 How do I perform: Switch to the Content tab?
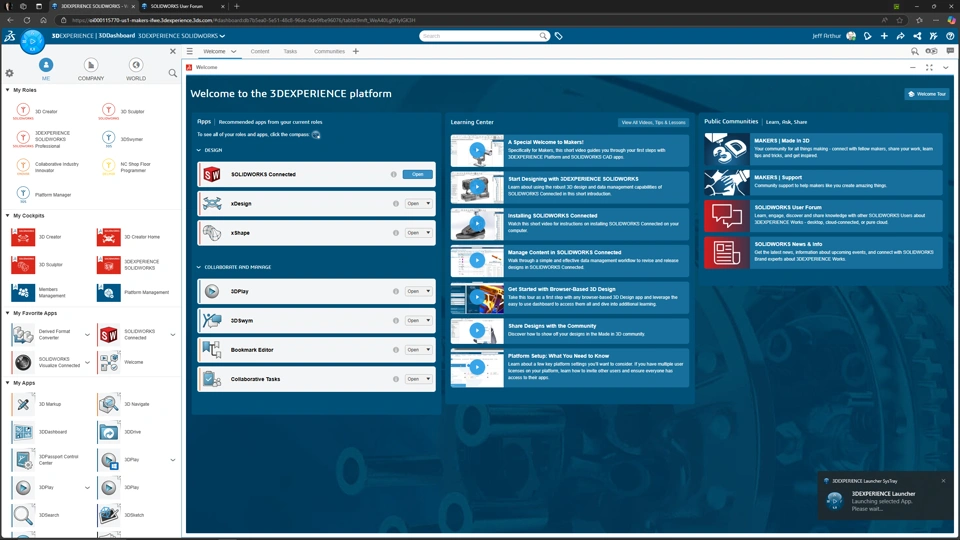pos(260,51)
